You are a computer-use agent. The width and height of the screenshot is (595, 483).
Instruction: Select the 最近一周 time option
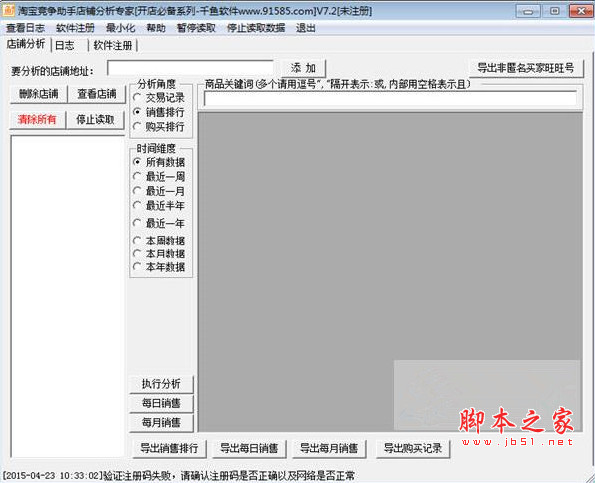[x=159, y=176]
